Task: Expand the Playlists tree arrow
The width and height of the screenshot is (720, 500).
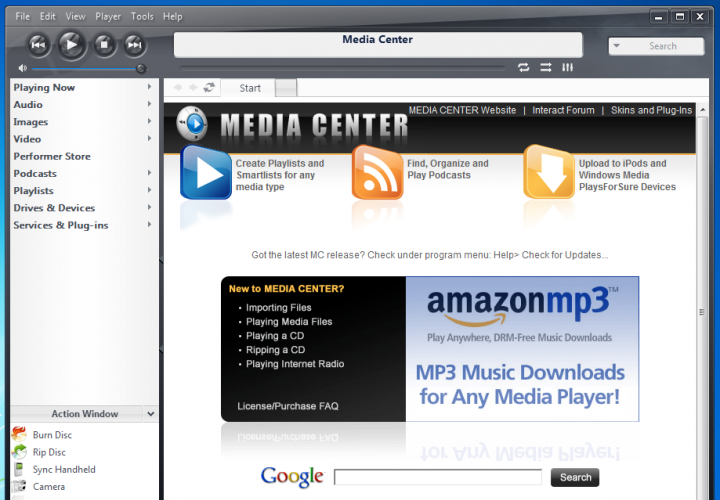Action: click(x=149, y=190)
